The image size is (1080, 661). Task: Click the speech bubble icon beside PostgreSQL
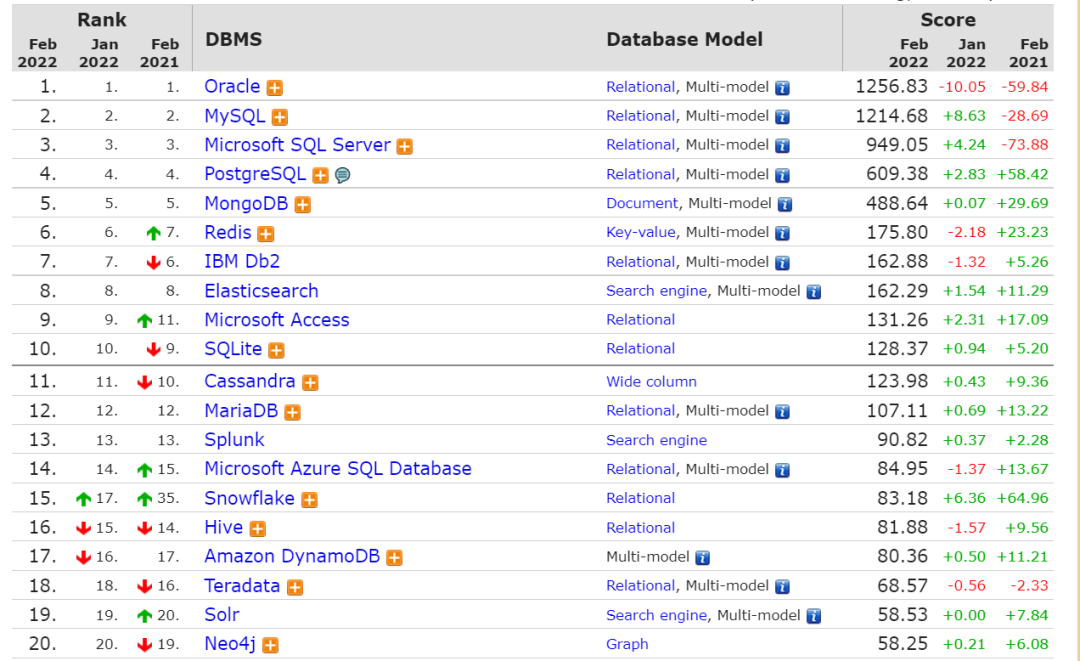coord(342,175)
